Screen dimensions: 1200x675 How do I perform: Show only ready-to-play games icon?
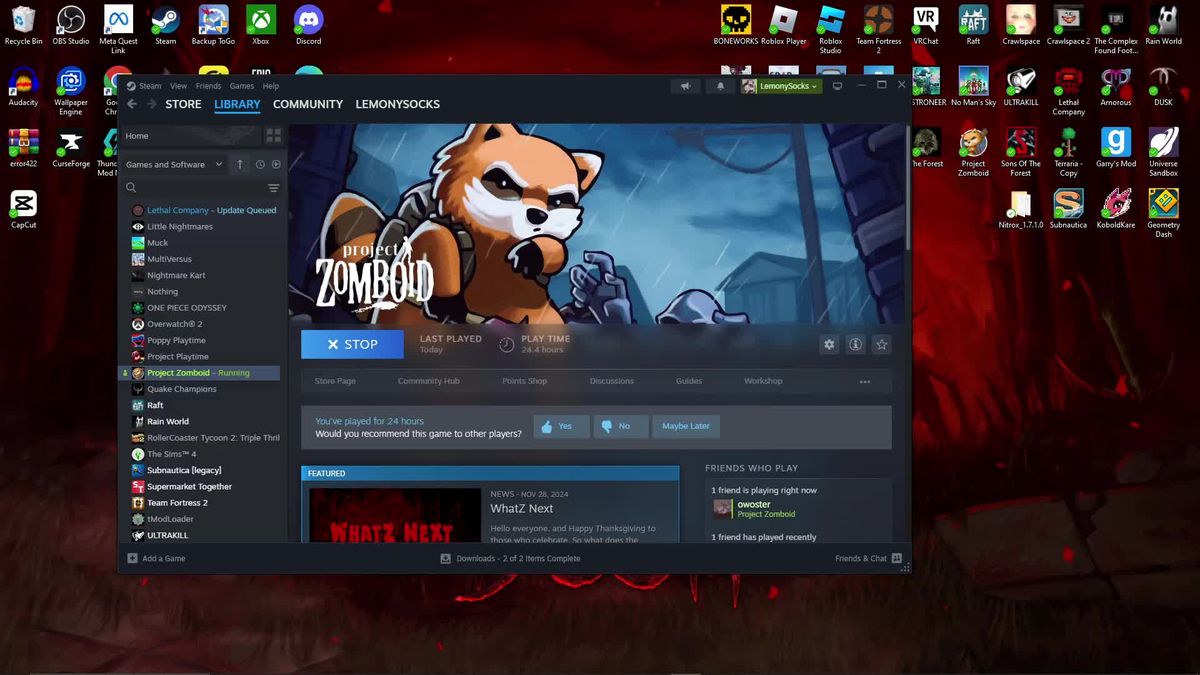pos(276,164)
